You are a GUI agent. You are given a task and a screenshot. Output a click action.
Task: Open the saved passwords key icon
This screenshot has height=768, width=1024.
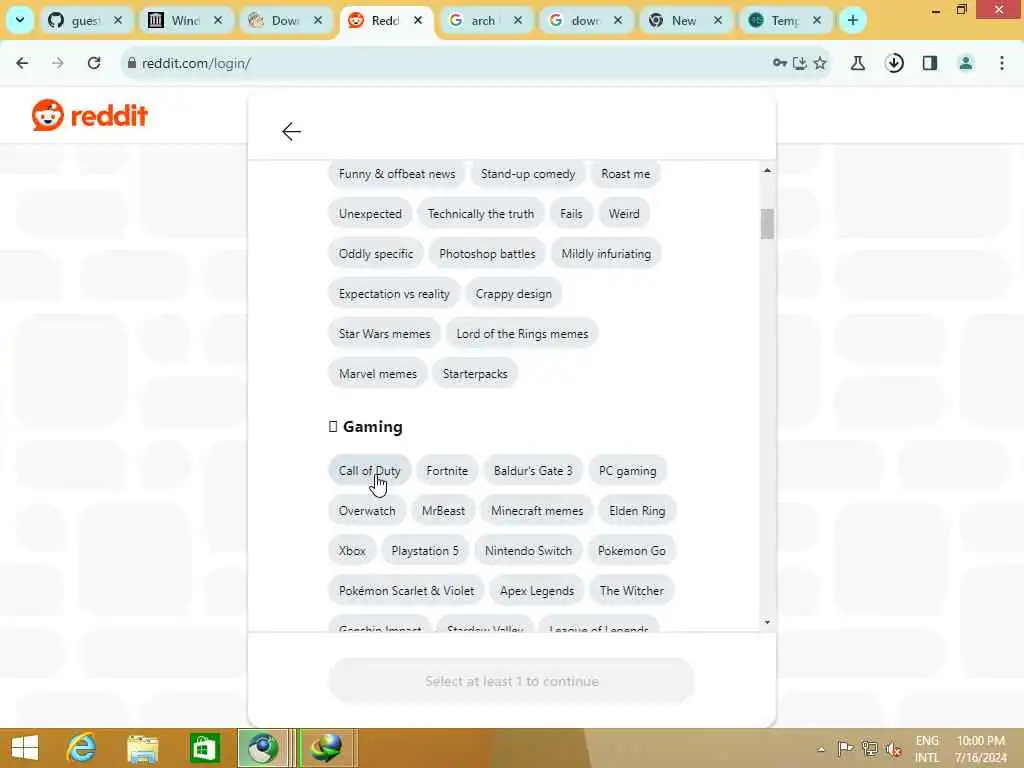point(780,63)
